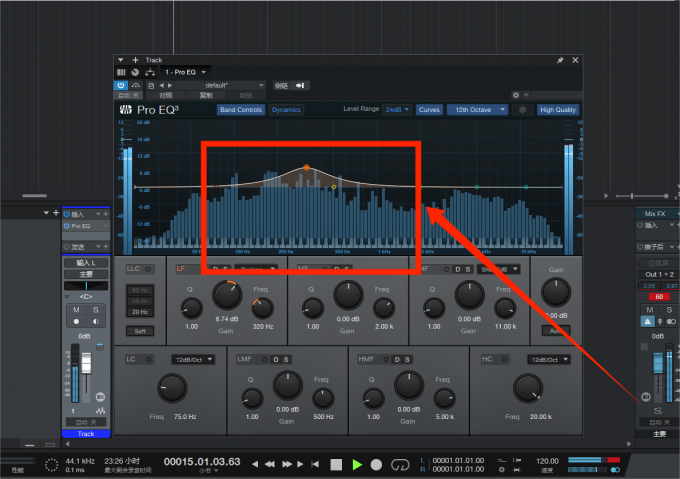Enable the LLC band power toggle
The height and width of the screenshot is (479, 680).
148,269
